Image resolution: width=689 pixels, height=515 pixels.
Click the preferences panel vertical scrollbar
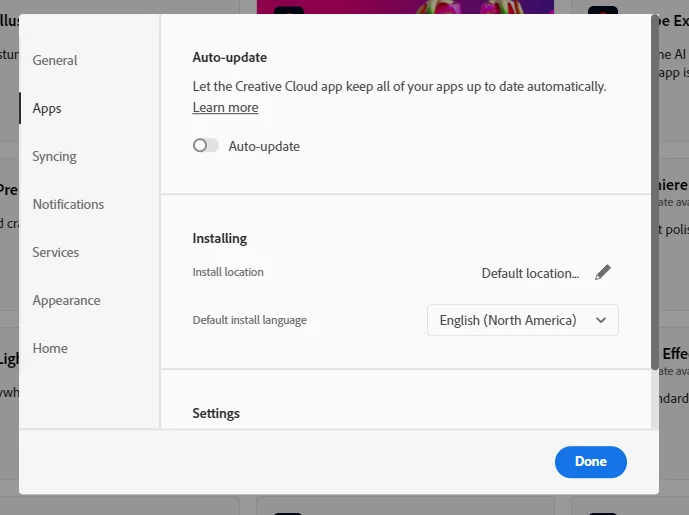click(655, 193)
